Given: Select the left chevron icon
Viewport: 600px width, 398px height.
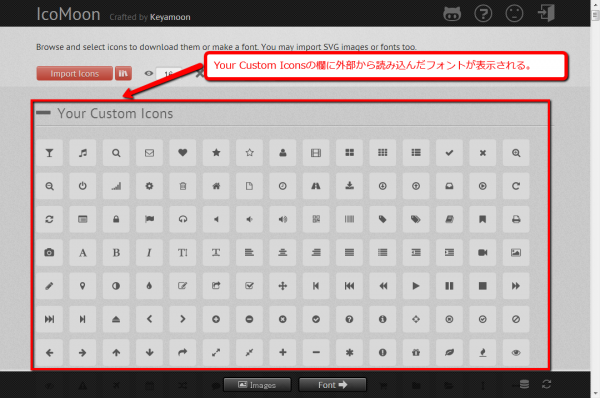Looking at the screenshot, I should 149,319.
